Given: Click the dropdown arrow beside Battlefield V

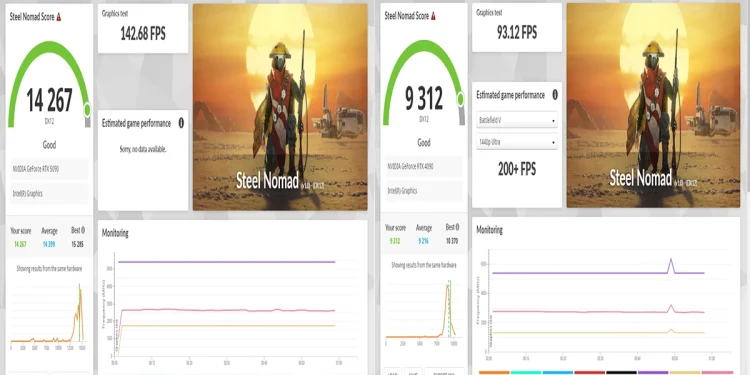Looking at the screenshot, I should point(553,121).
